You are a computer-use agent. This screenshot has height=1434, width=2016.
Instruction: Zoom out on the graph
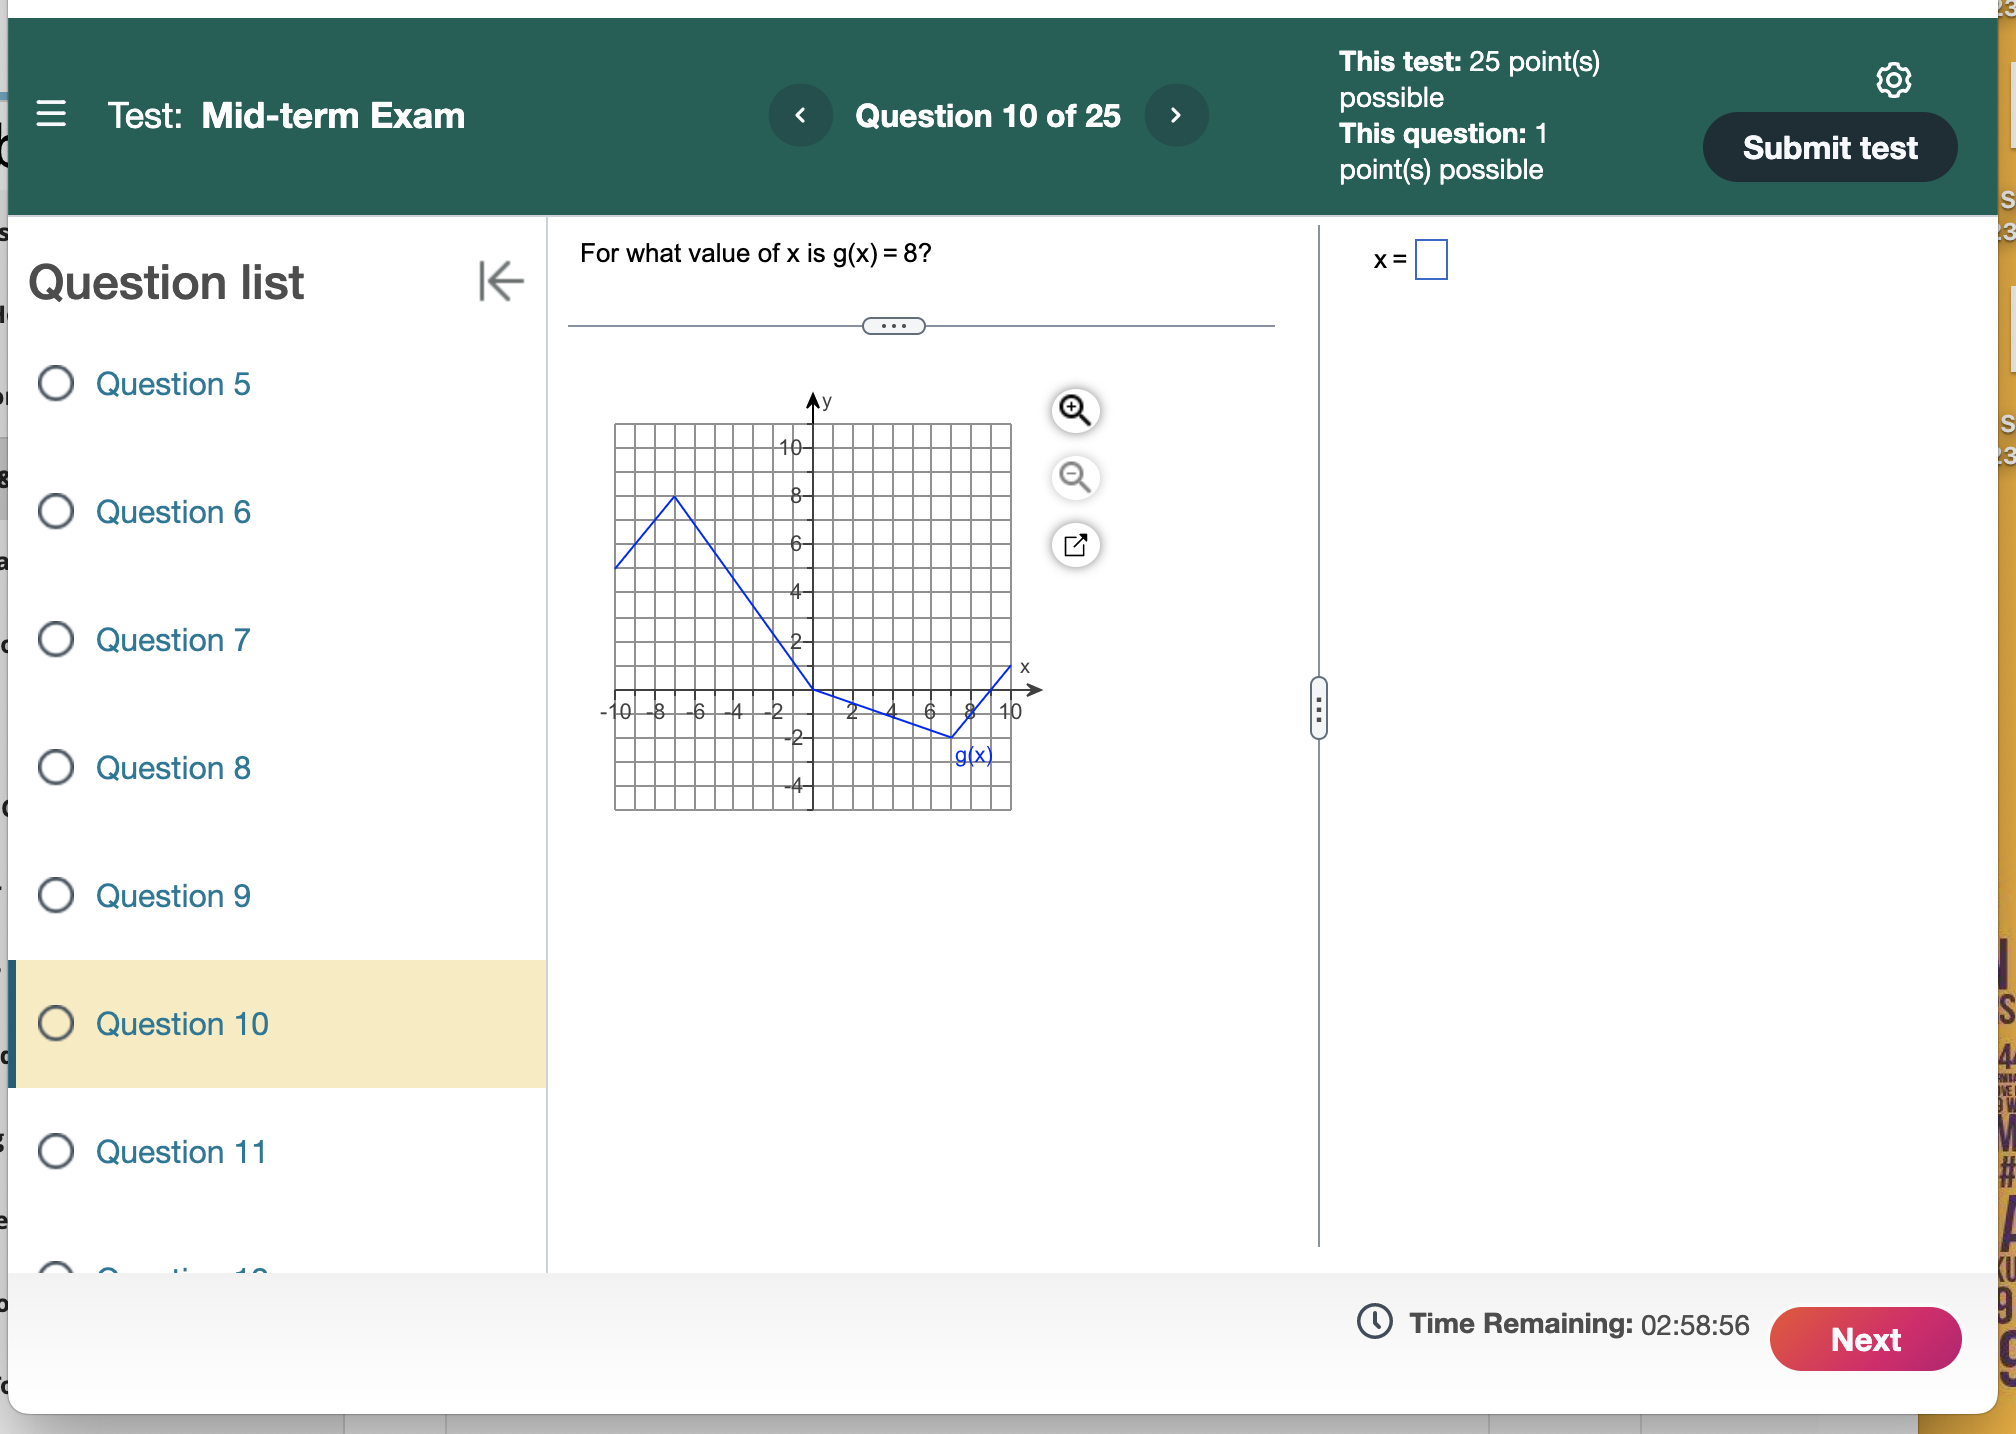(1075, 477)
